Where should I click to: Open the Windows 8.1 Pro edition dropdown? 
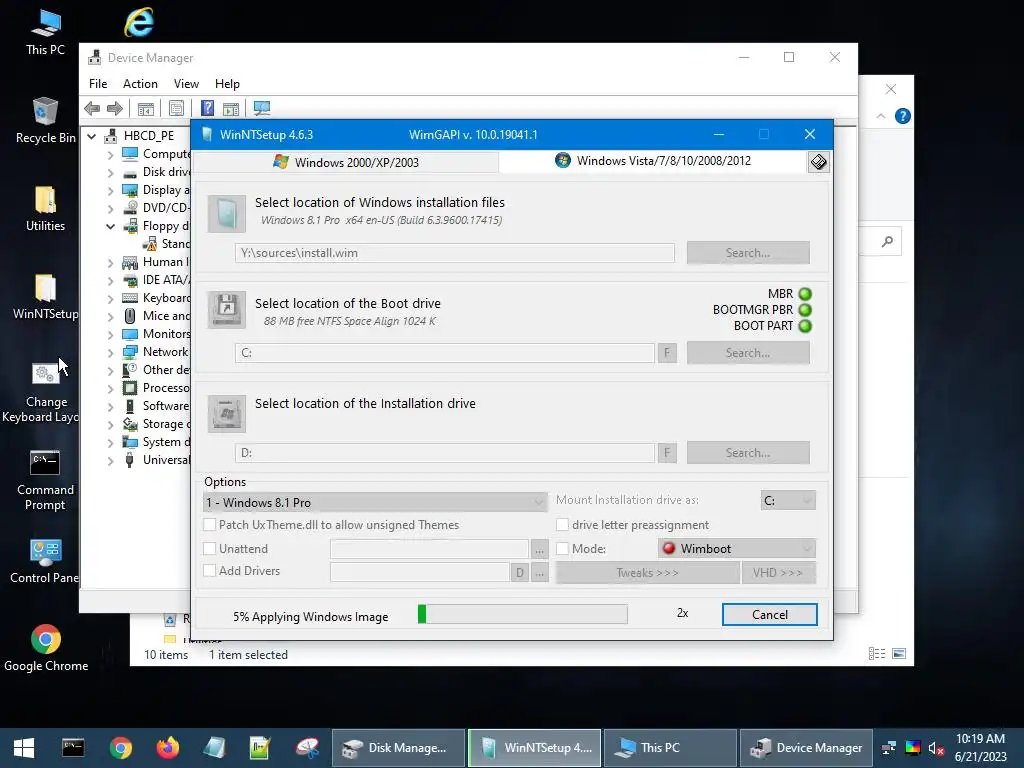[375, 502]
